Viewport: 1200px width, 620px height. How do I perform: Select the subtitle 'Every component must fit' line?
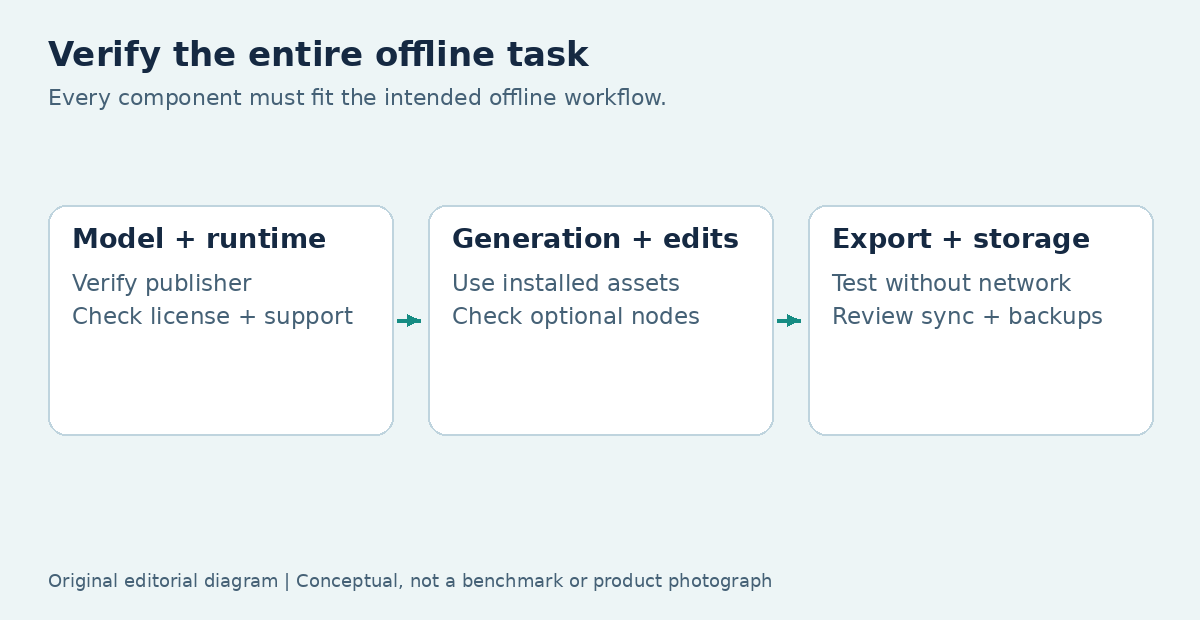(357, 98)
